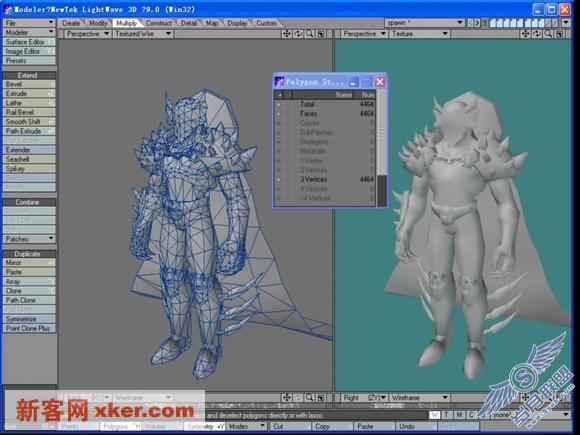
Task: Open the Surface Editor
Action: [29, 42]
